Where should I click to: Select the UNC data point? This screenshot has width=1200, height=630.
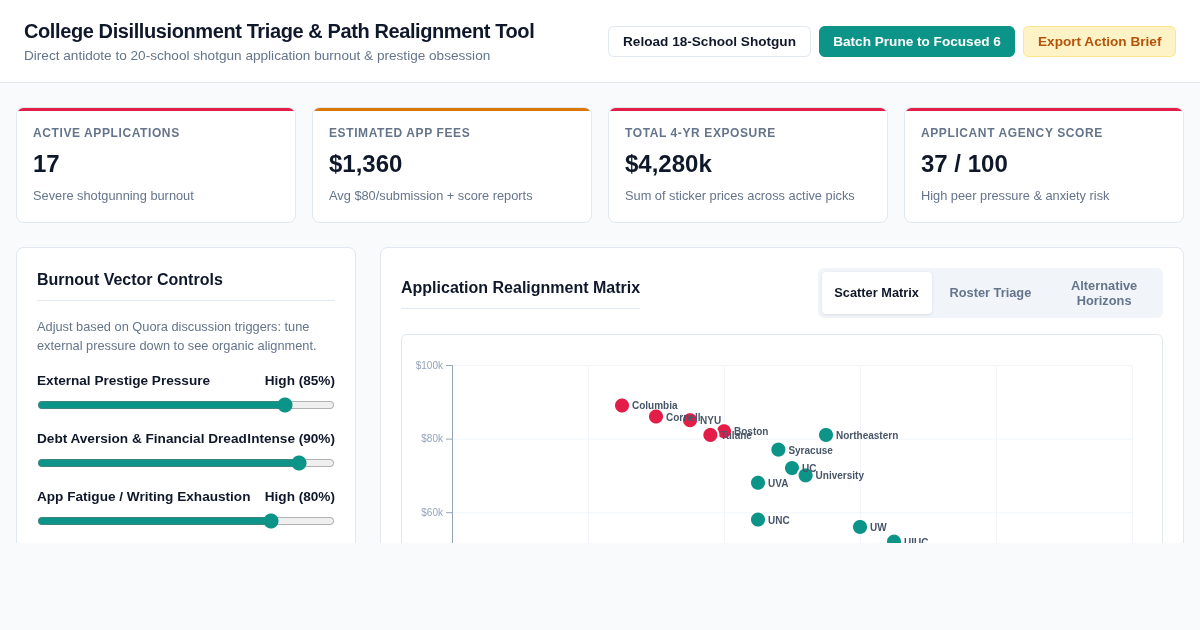[758, 520]
